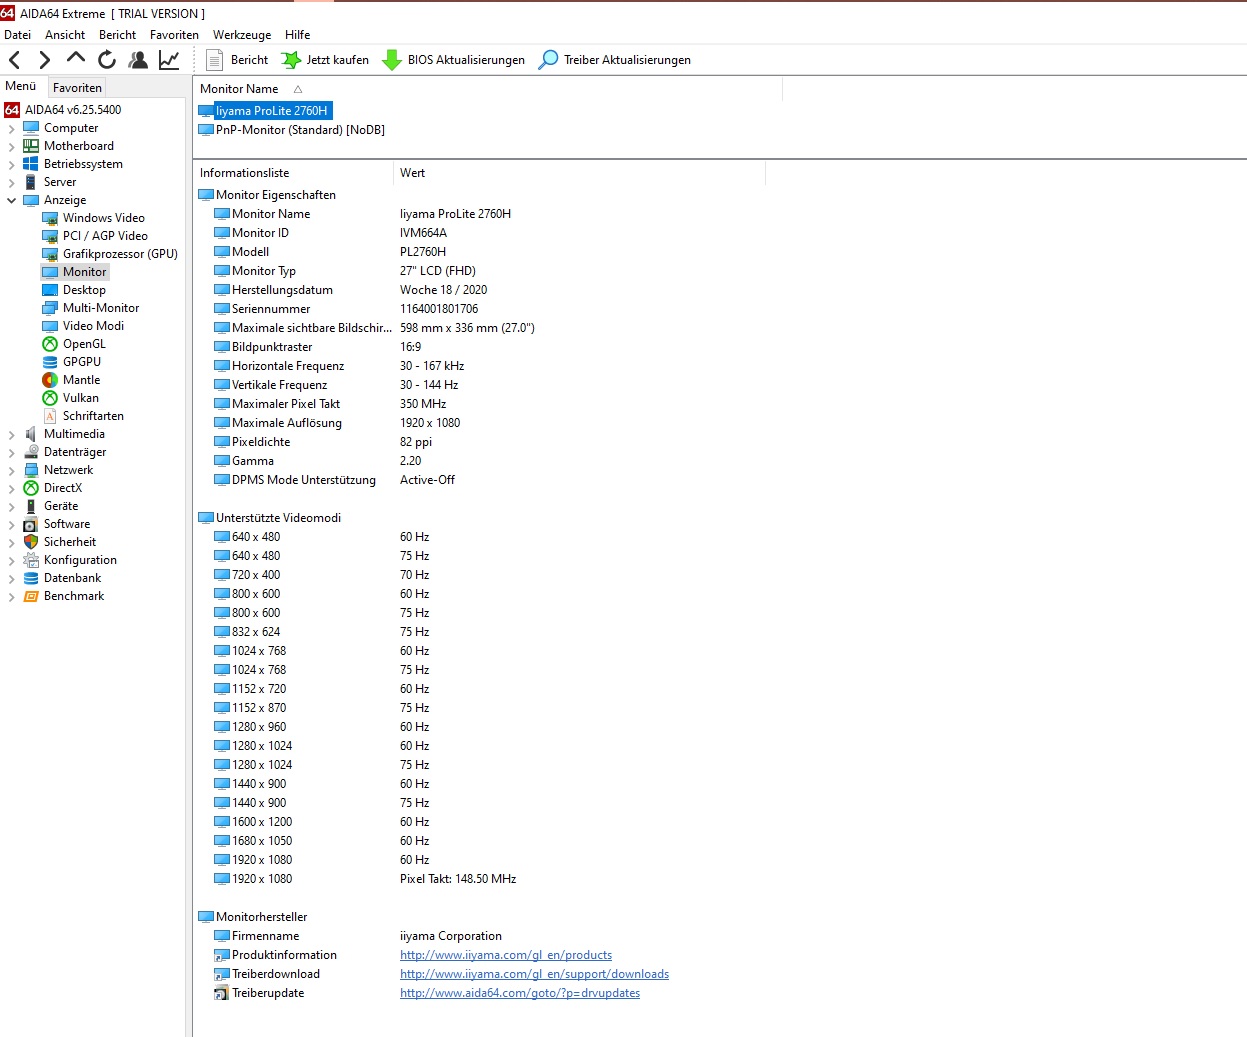
Task: Open the user/manage report profile icon
Action: tap(138, 60)
